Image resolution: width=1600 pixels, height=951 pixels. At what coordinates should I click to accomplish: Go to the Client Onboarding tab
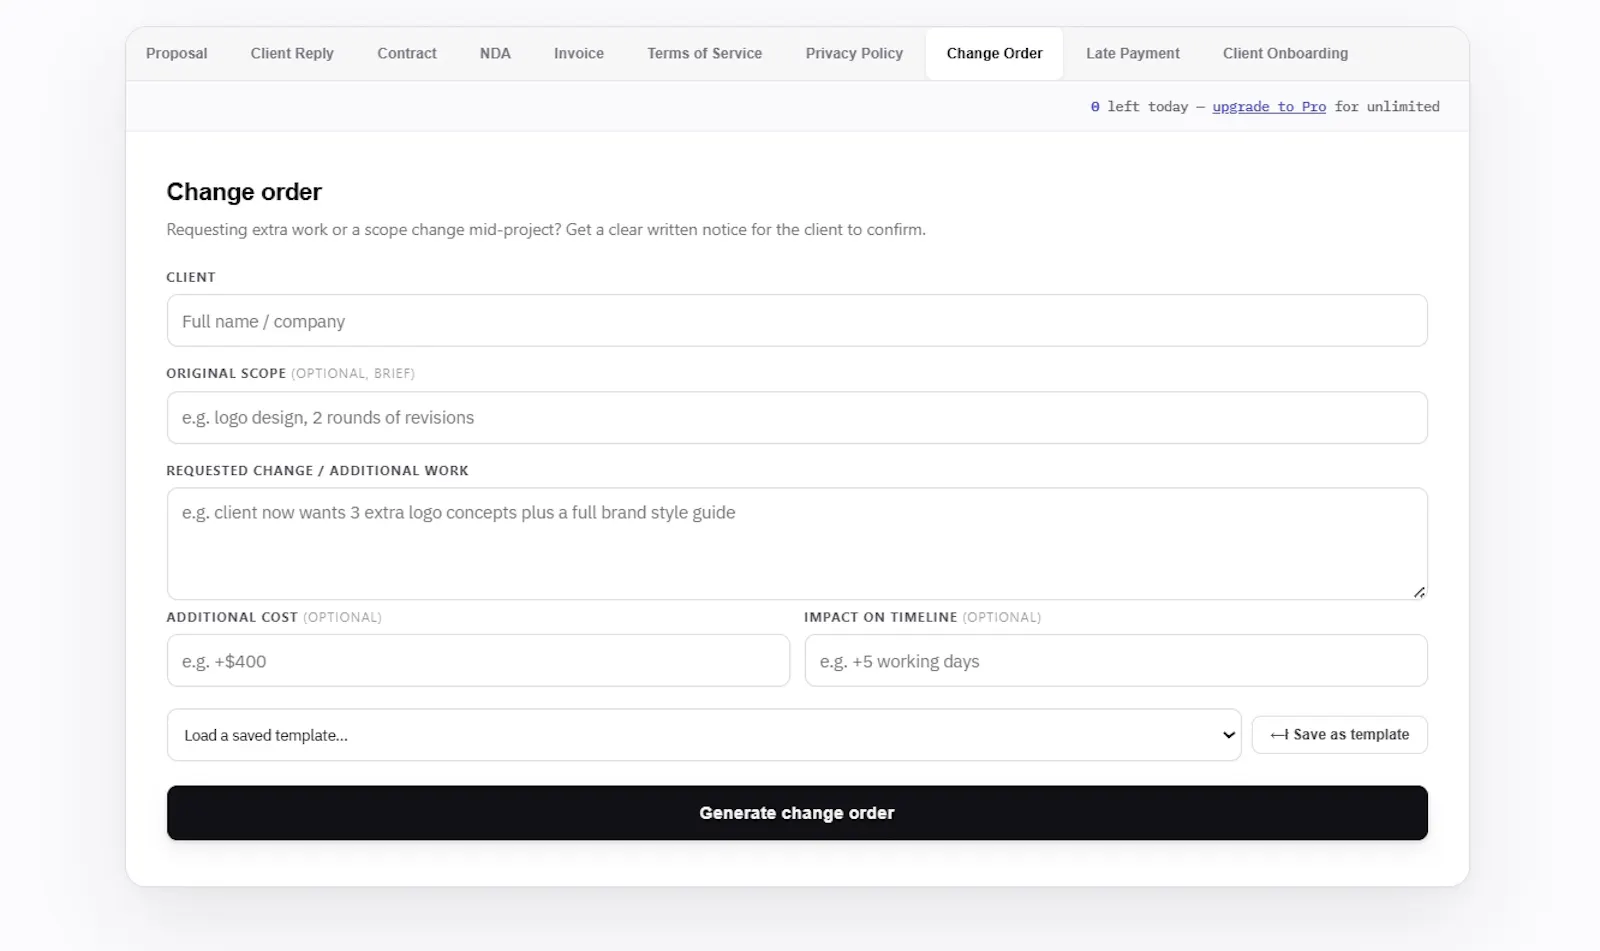pos(1285,53)
